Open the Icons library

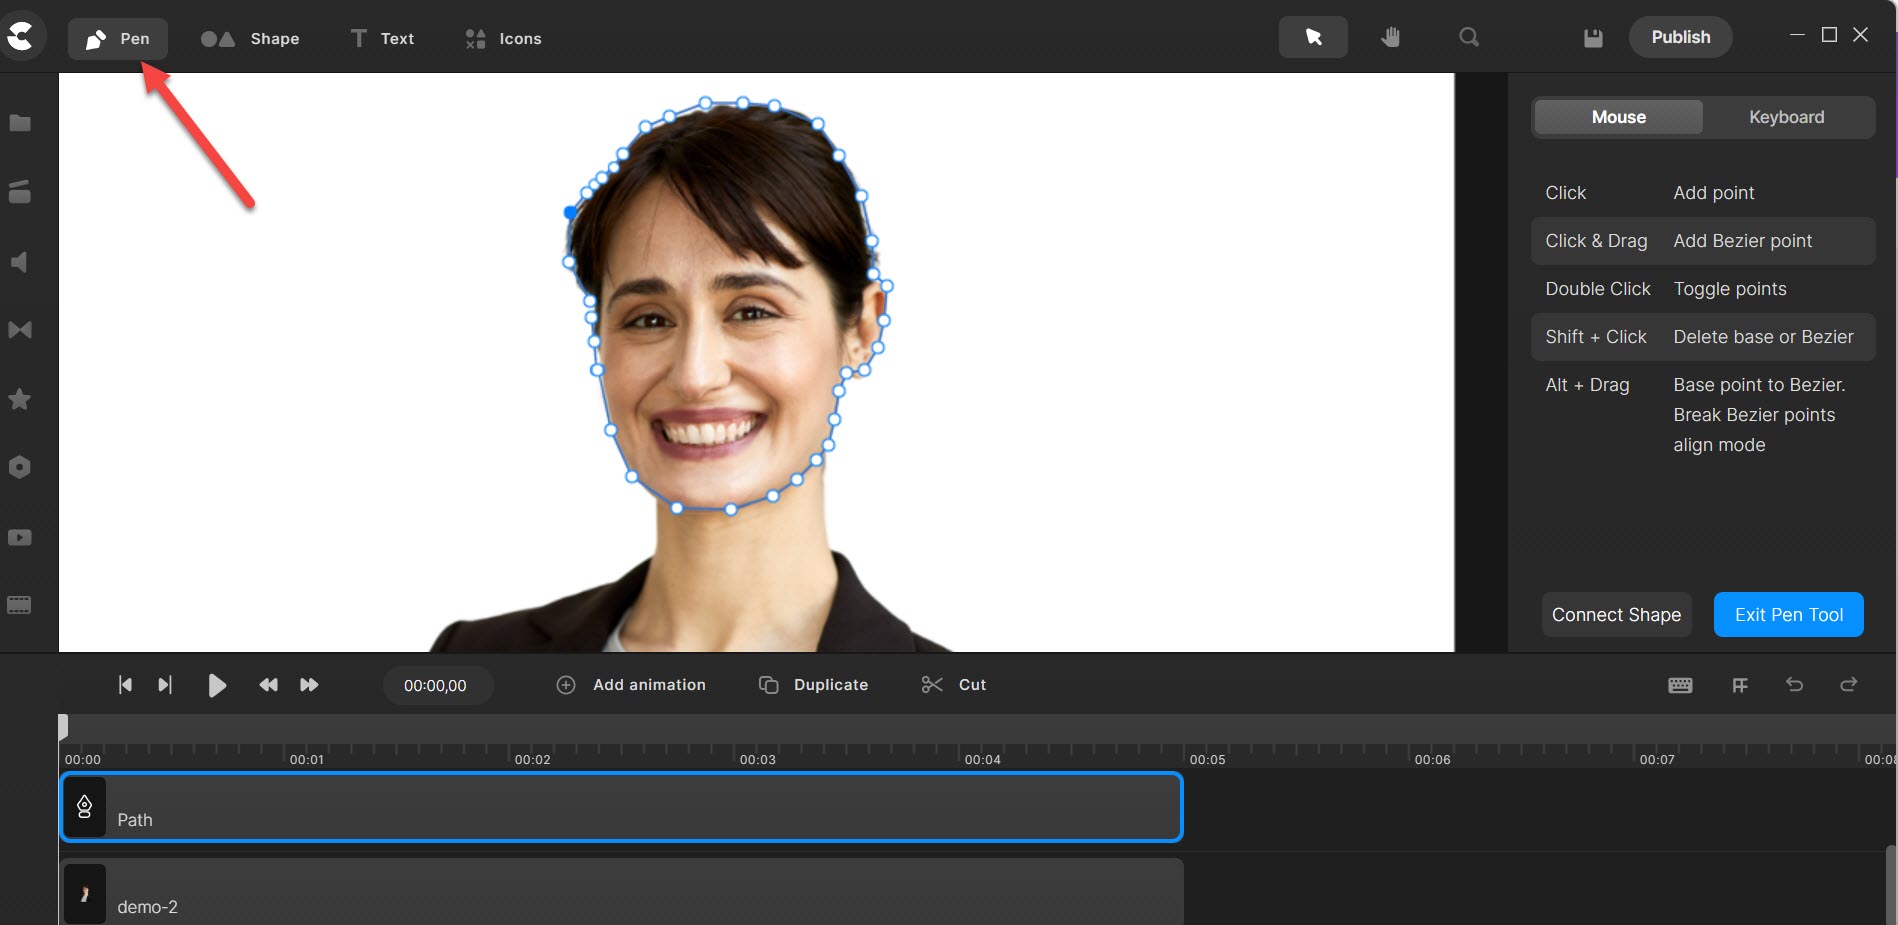pyautogui.click(x=501, y=38)
